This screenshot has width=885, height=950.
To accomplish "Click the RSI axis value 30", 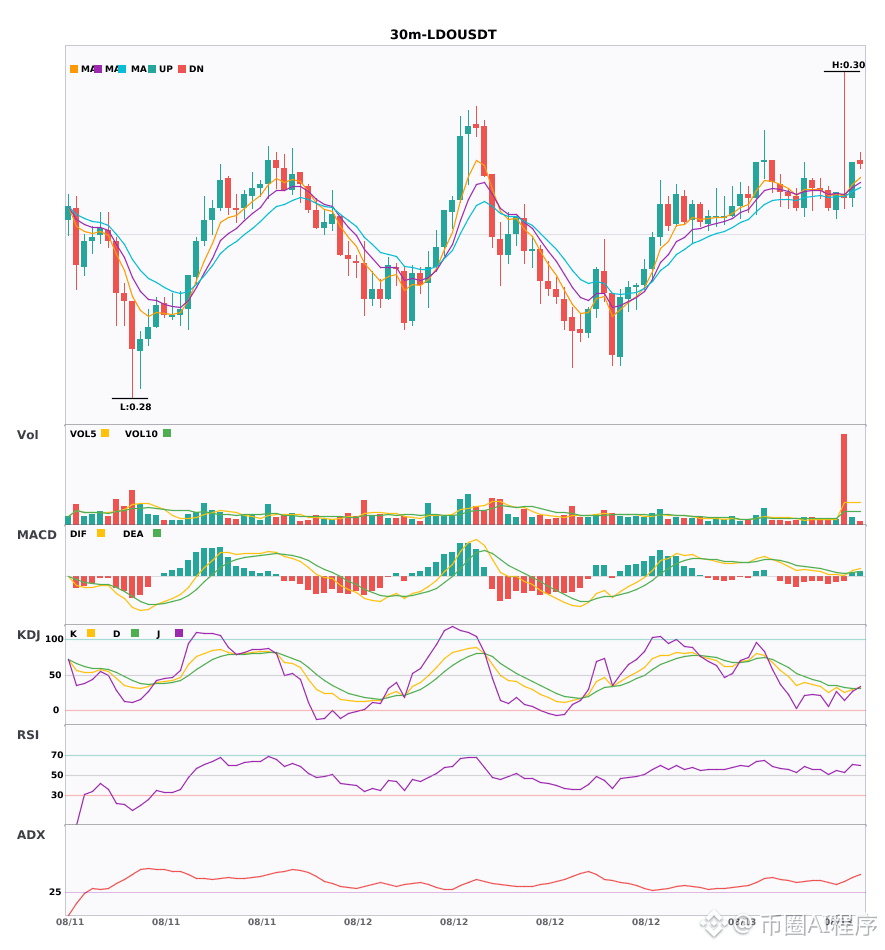I will point(57,795).
